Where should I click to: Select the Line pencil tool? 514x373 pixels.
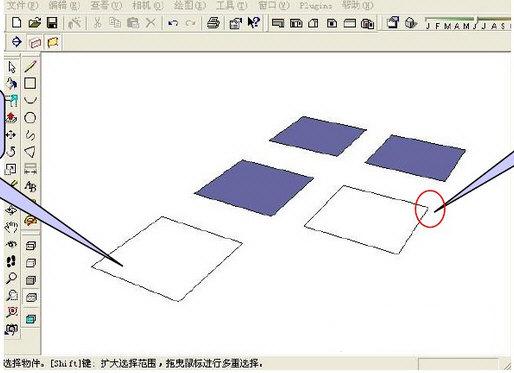(x=30, y=66)
